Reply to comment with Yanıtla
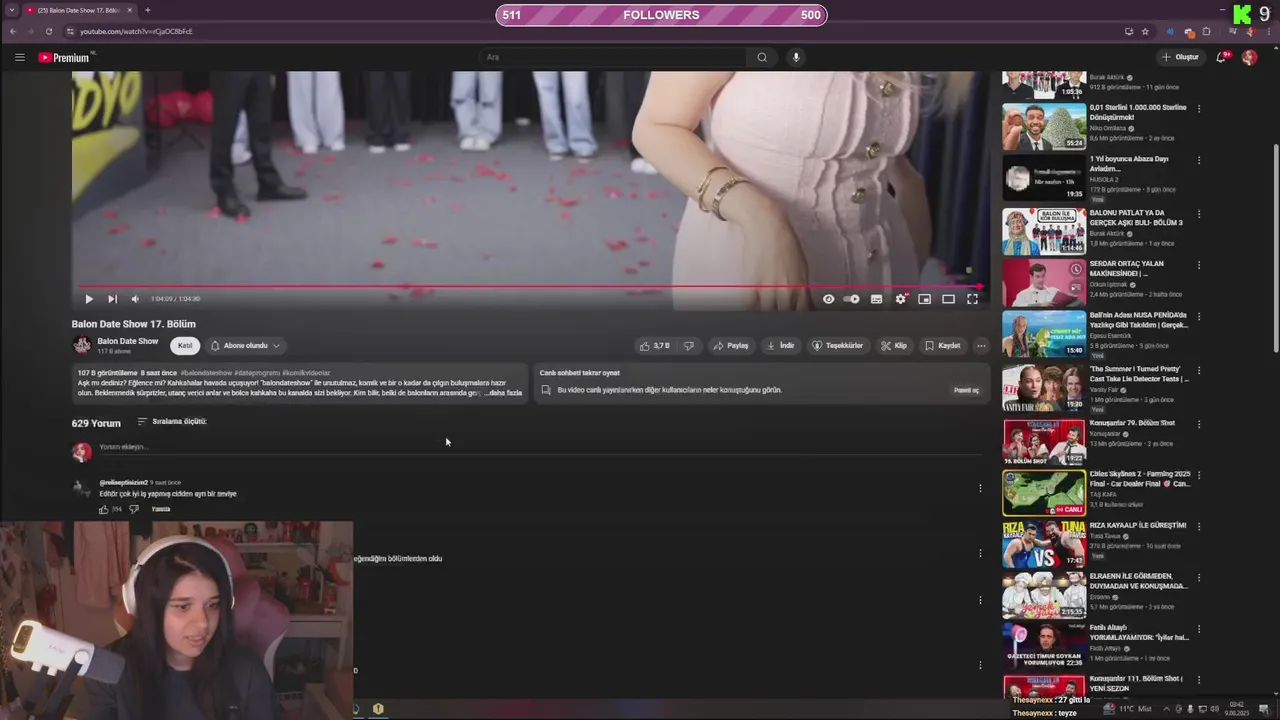 [161, 509]
